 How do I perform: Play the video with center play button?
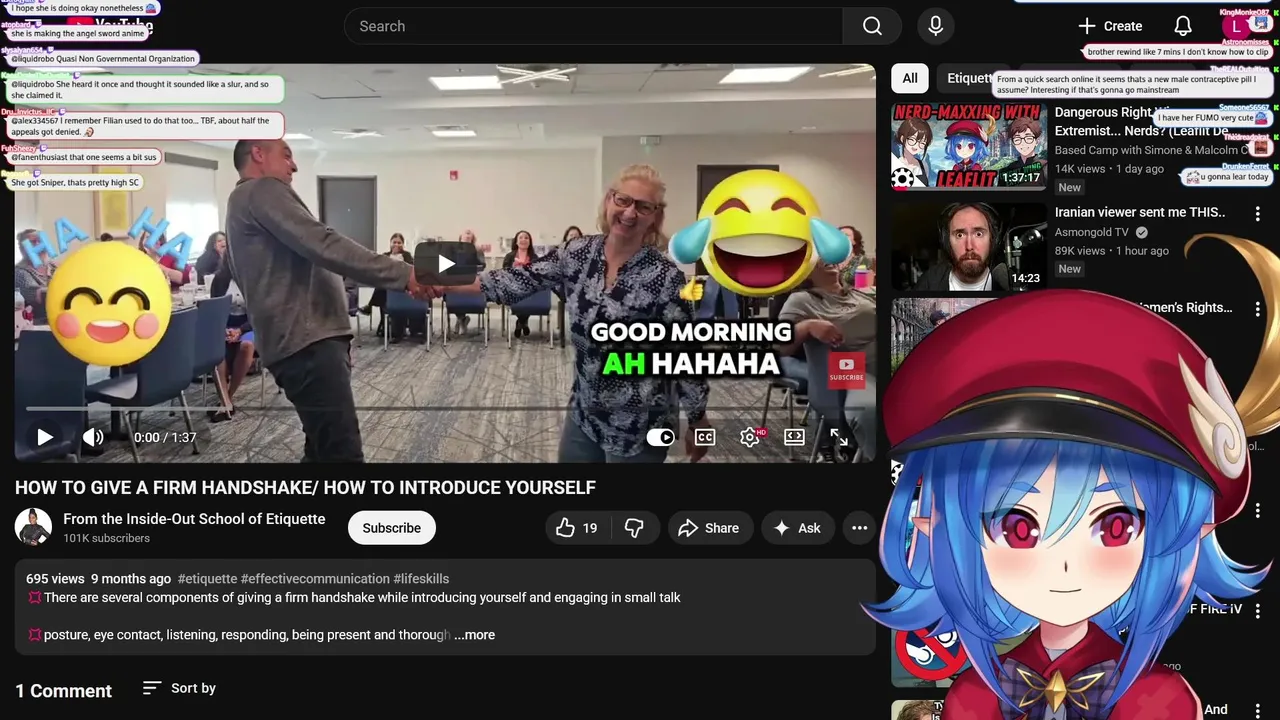[x=445, y=263]
